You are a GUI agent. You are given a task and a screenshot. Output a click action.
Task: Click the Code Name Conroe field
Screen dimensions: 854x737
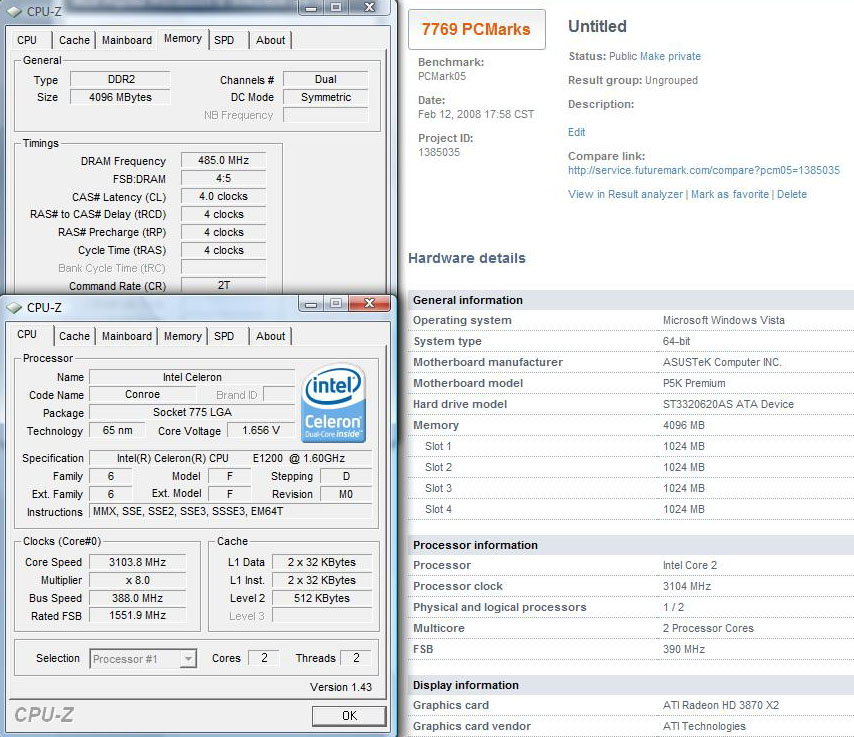[142, 394]
